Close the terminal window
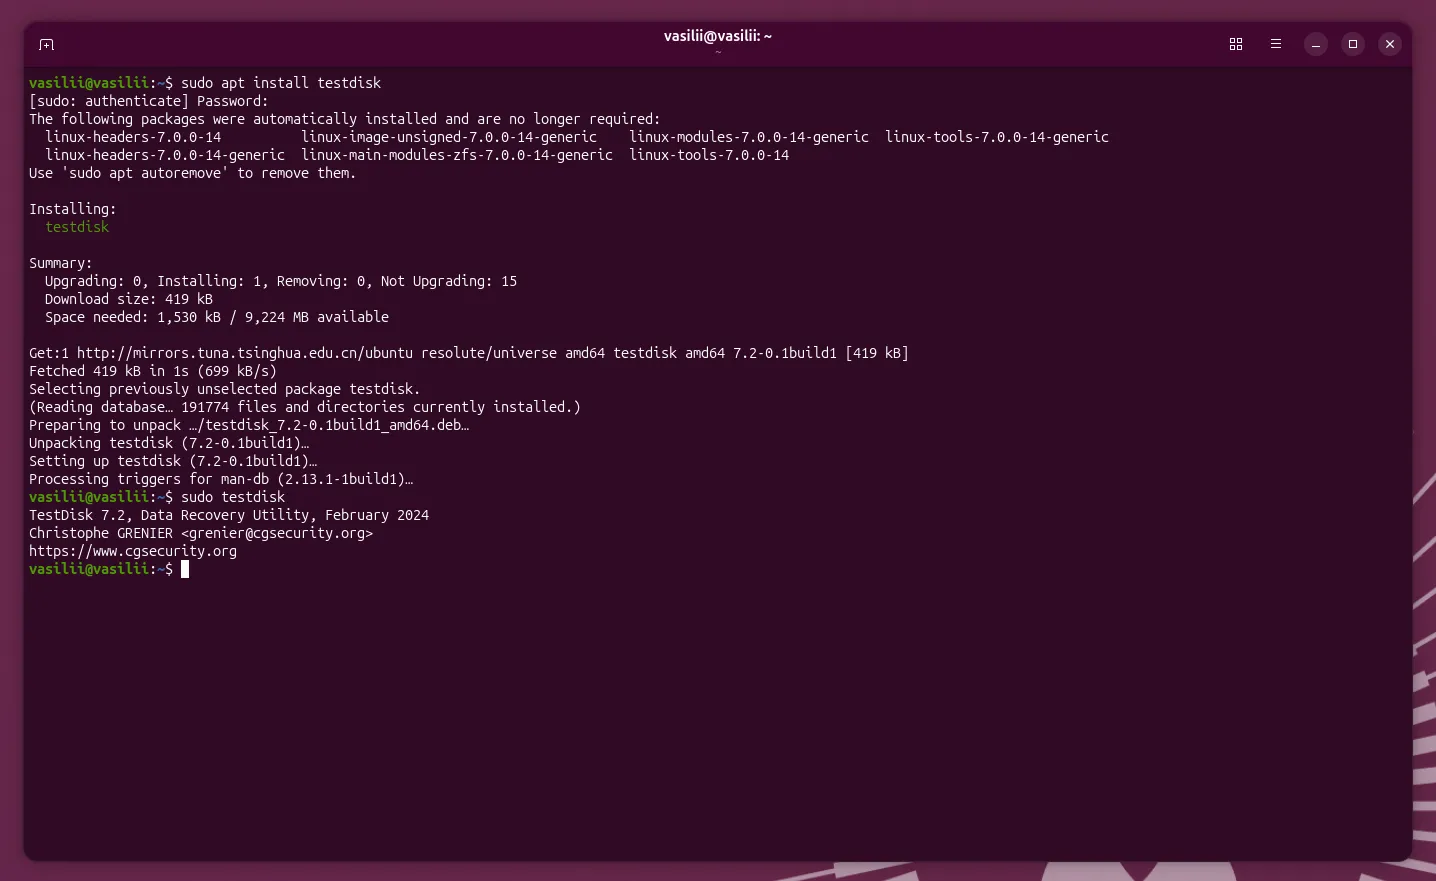The width and height of the screenshot is (1436, 881). click(x=1390, y=44)
